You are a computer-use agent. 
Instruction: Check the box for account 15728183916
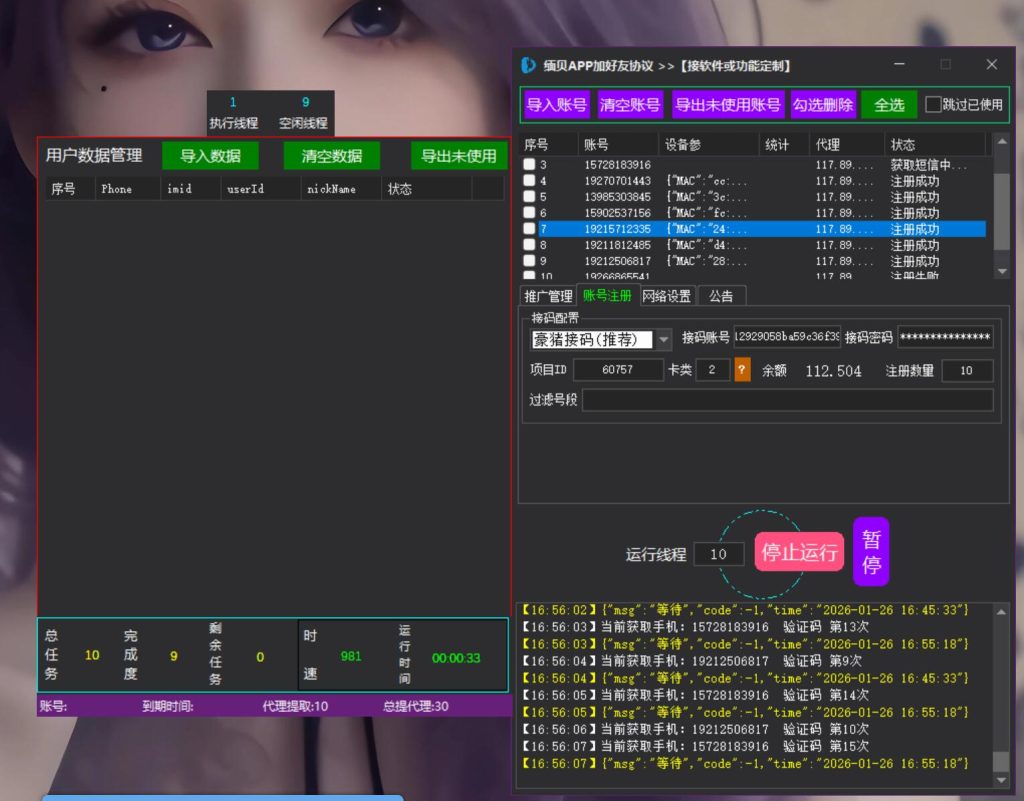(x=529, y=165)
